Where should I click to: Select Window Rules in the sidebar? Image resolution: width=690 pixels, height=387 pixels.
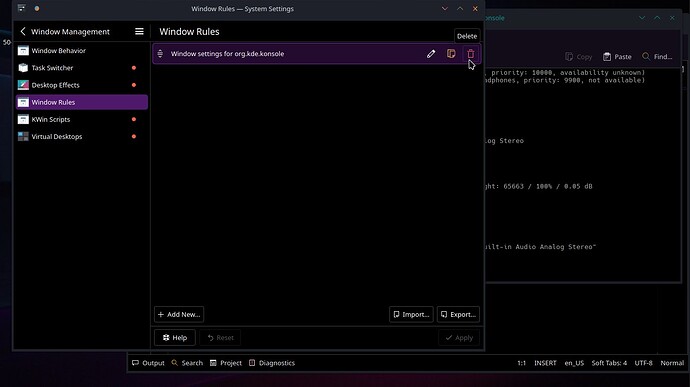tap(82, 102)
